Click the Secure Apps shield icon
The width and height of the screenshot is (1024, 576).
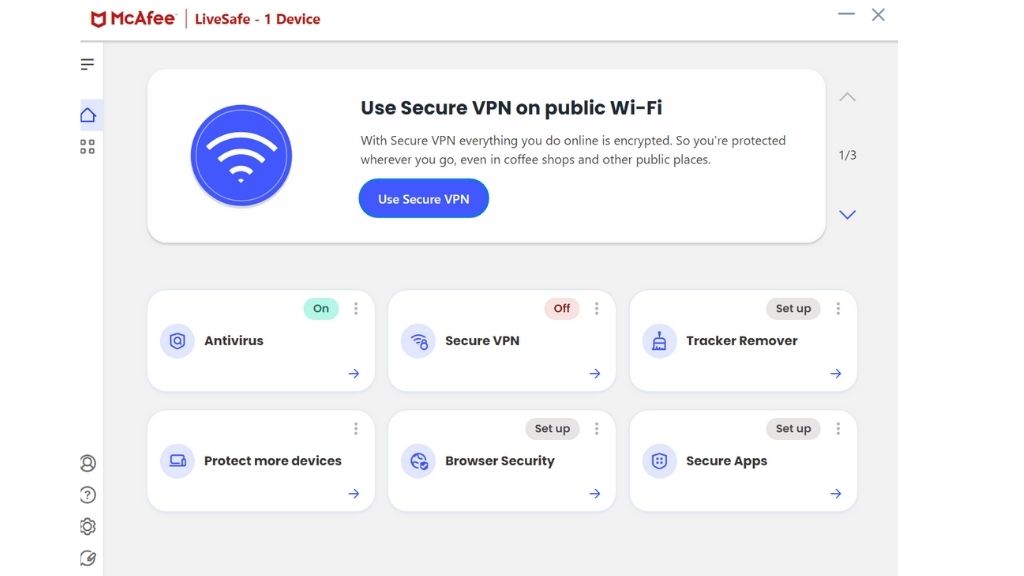click(x=659, y=461)
